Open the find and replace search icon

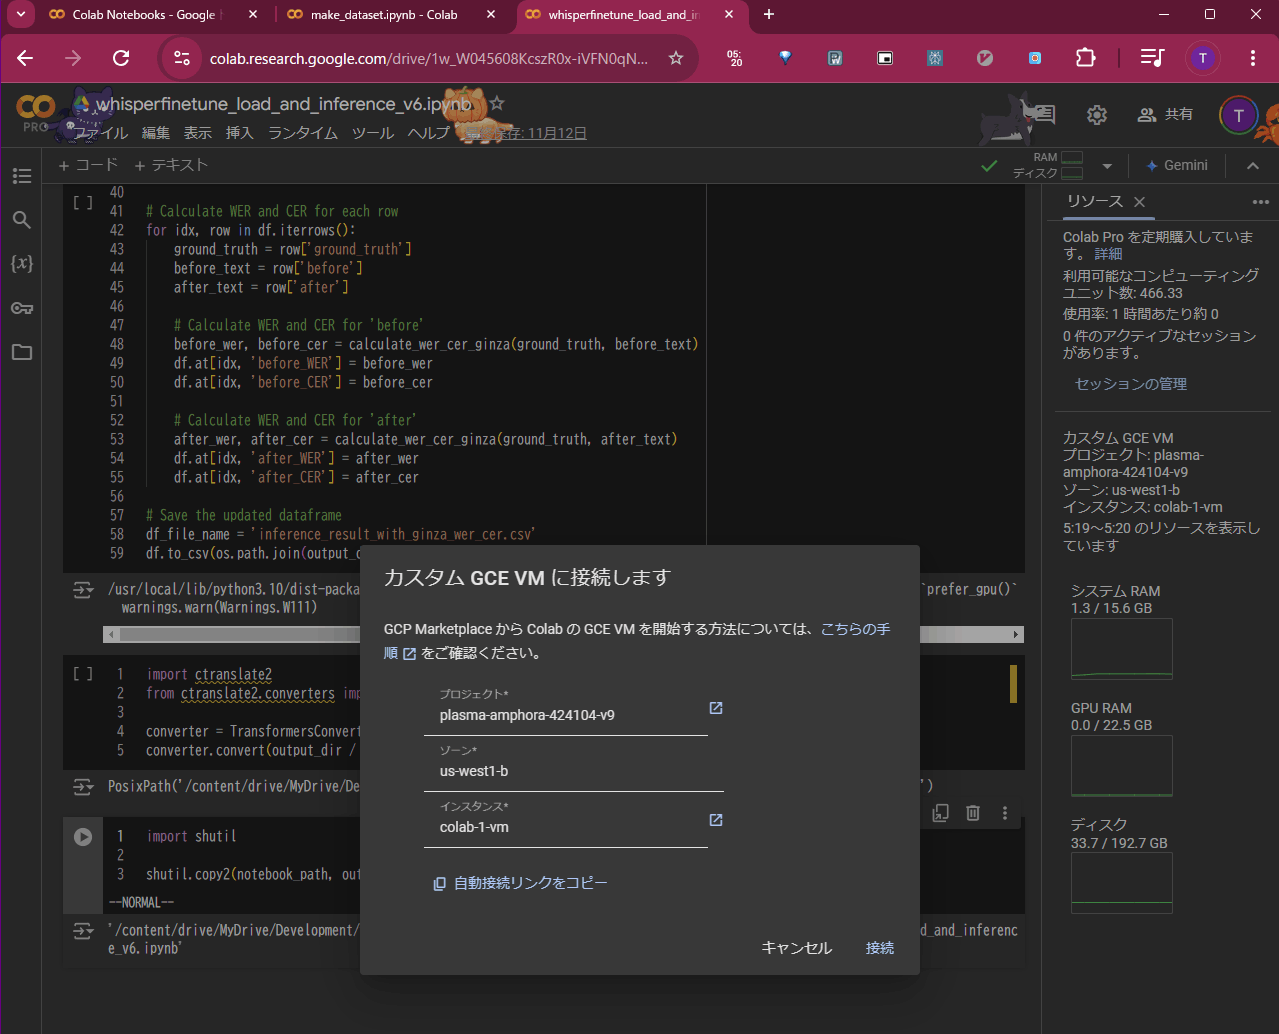click(x=22, y=220)
